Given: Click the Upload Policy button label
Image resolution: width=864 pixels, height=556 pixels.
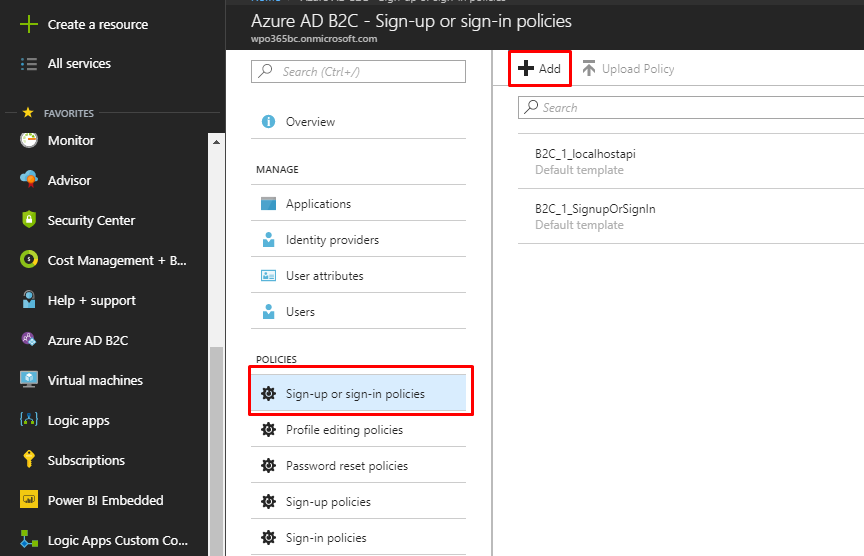Looking at the screenshot, I should click(x=638, y=69).
